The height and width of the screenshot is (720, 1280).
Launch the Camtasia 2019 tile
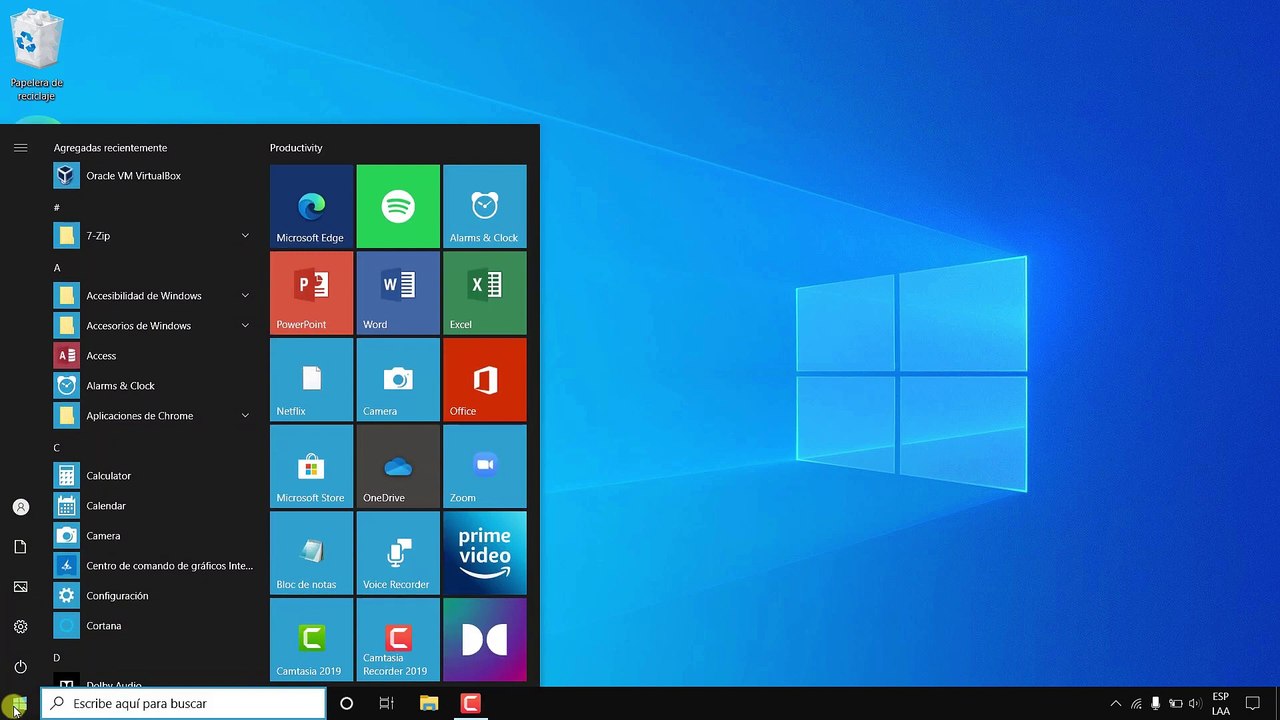pos(311,640)
